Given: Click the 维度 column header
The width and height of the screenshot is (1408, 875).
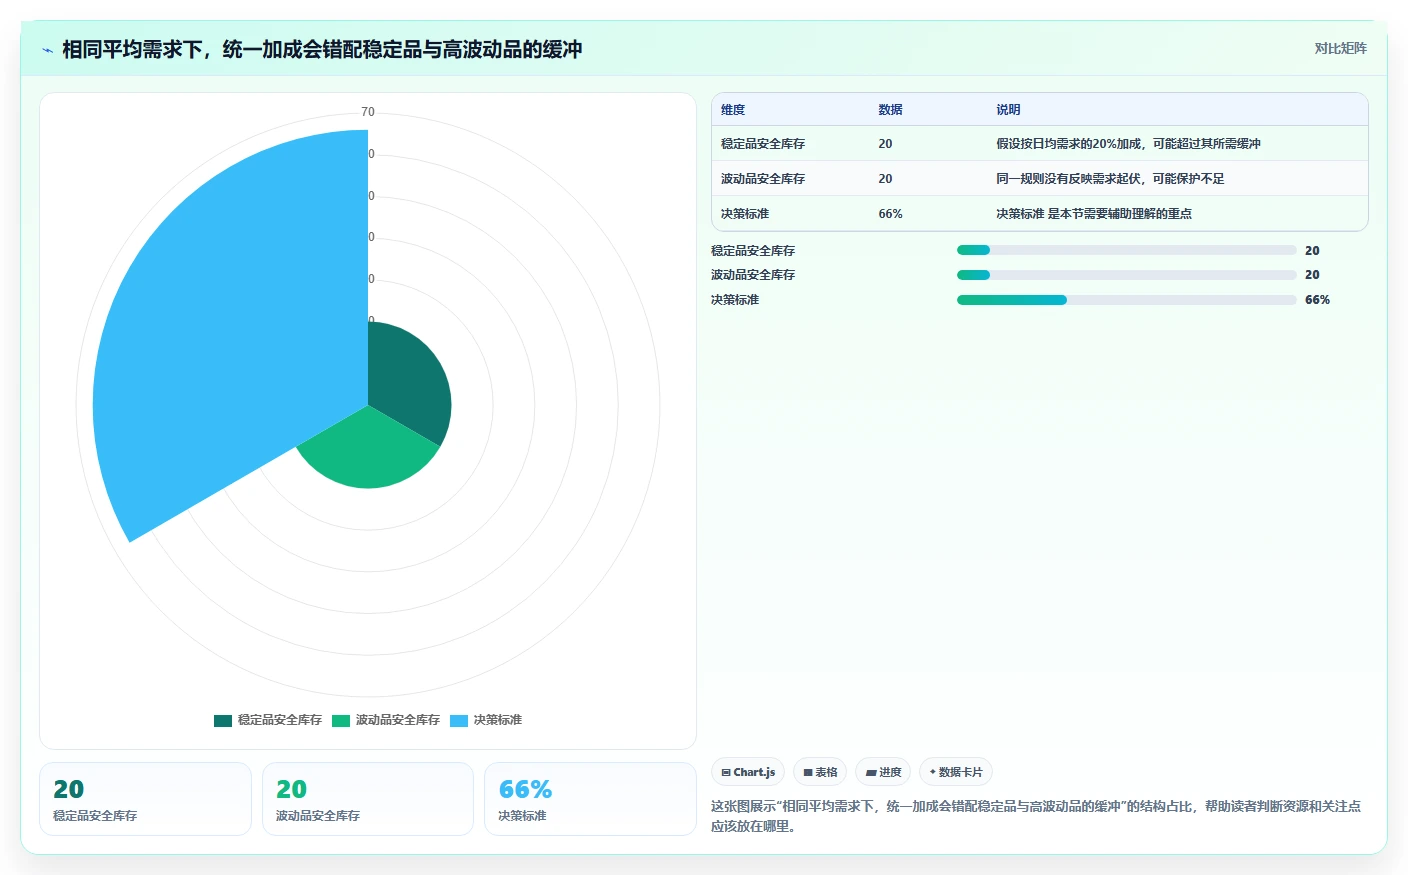Looking at the screenshot, I should click(733, 110).
